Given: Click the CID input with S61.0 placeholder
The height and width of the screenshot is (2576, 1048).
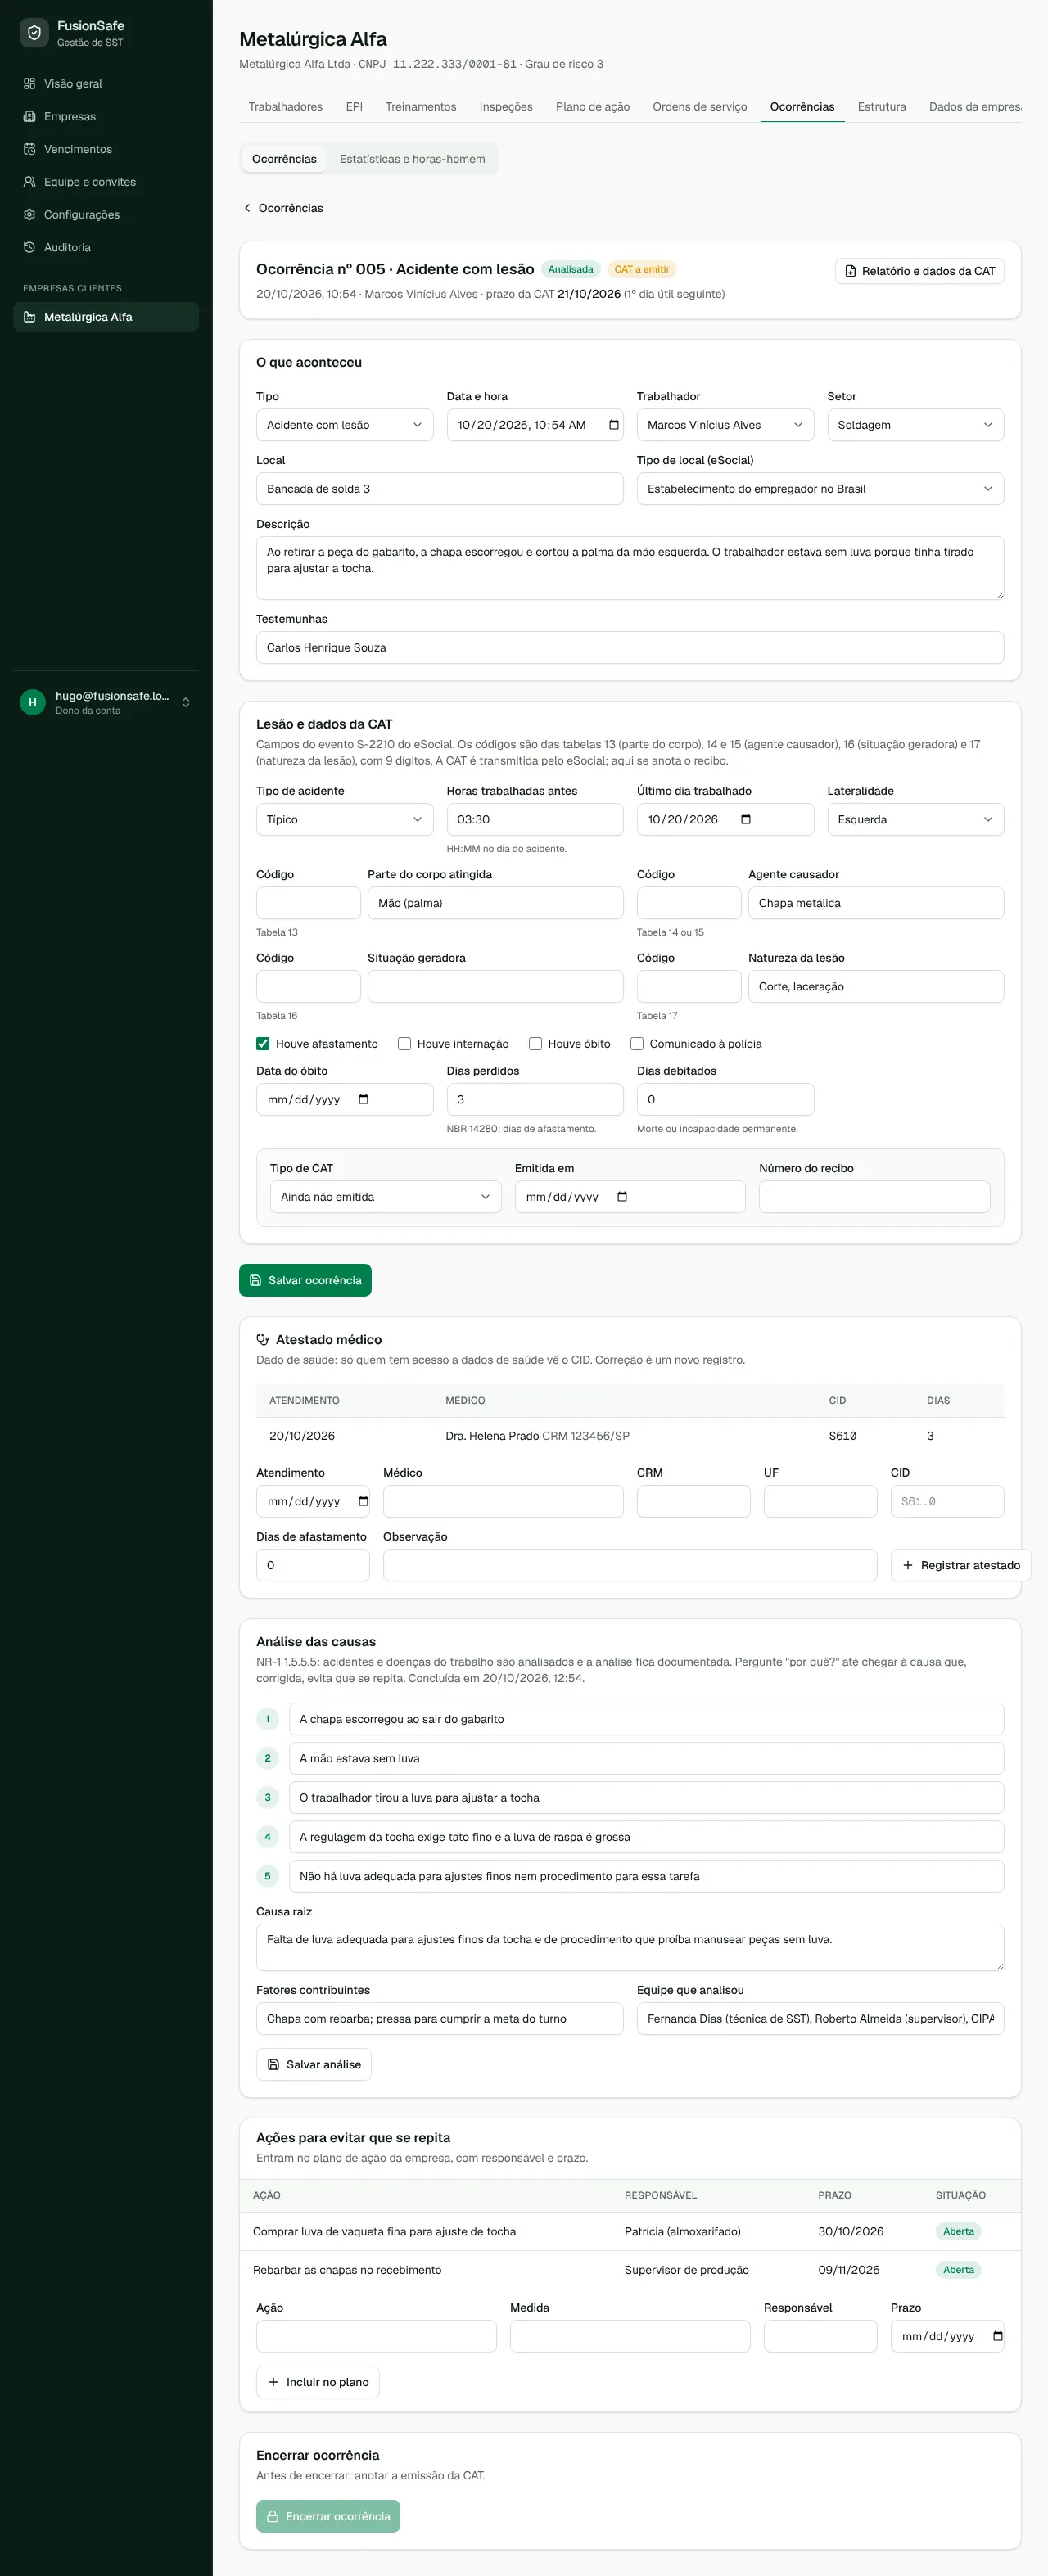Looking at the screenshot, I should coord(948,1501).
